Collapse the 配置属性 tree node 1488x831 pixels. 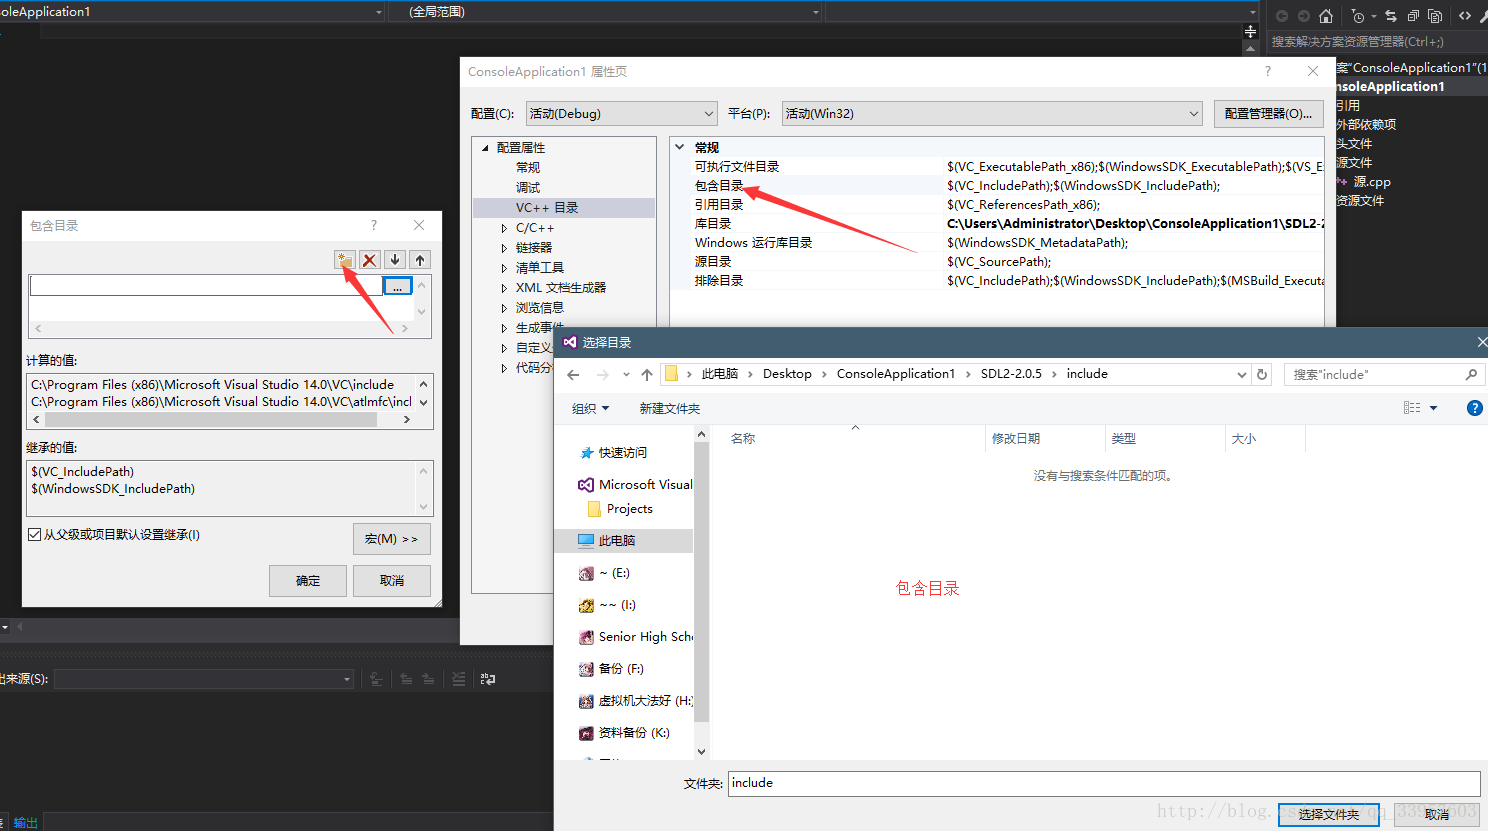(486, 148)
